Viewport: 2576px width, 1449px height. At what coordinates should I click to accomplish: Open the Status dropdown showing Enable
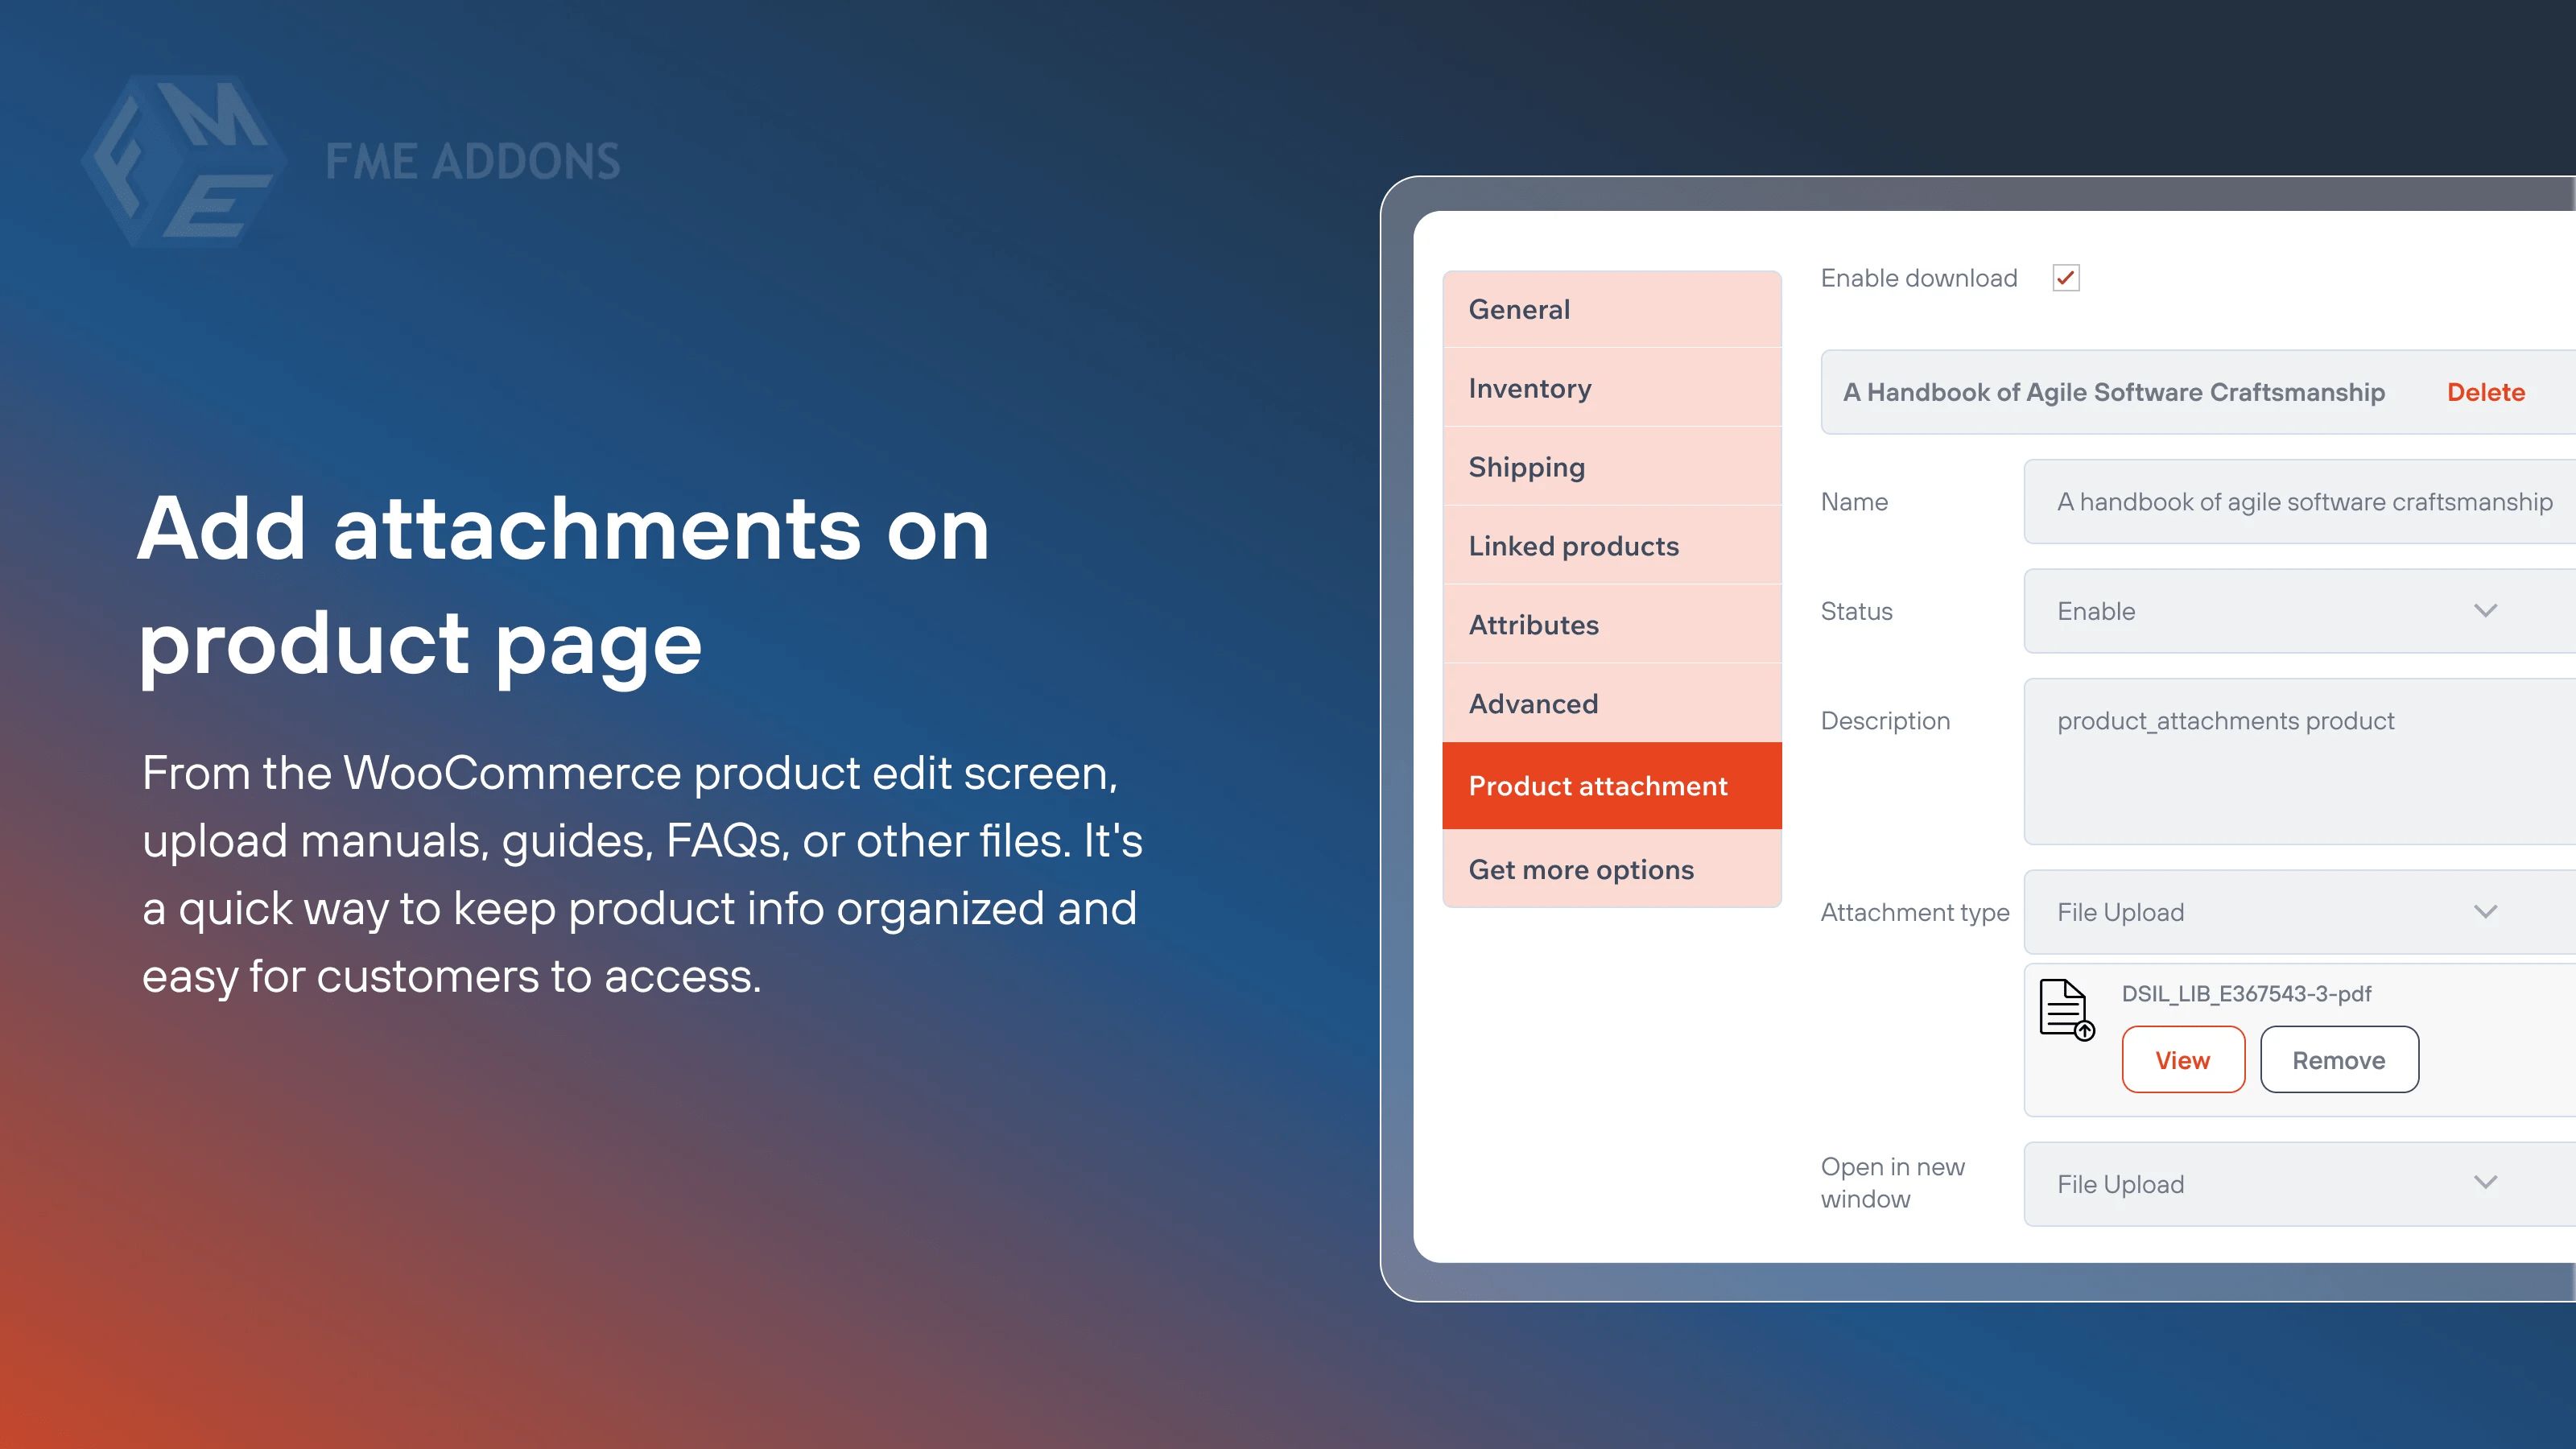[2290, 610]
